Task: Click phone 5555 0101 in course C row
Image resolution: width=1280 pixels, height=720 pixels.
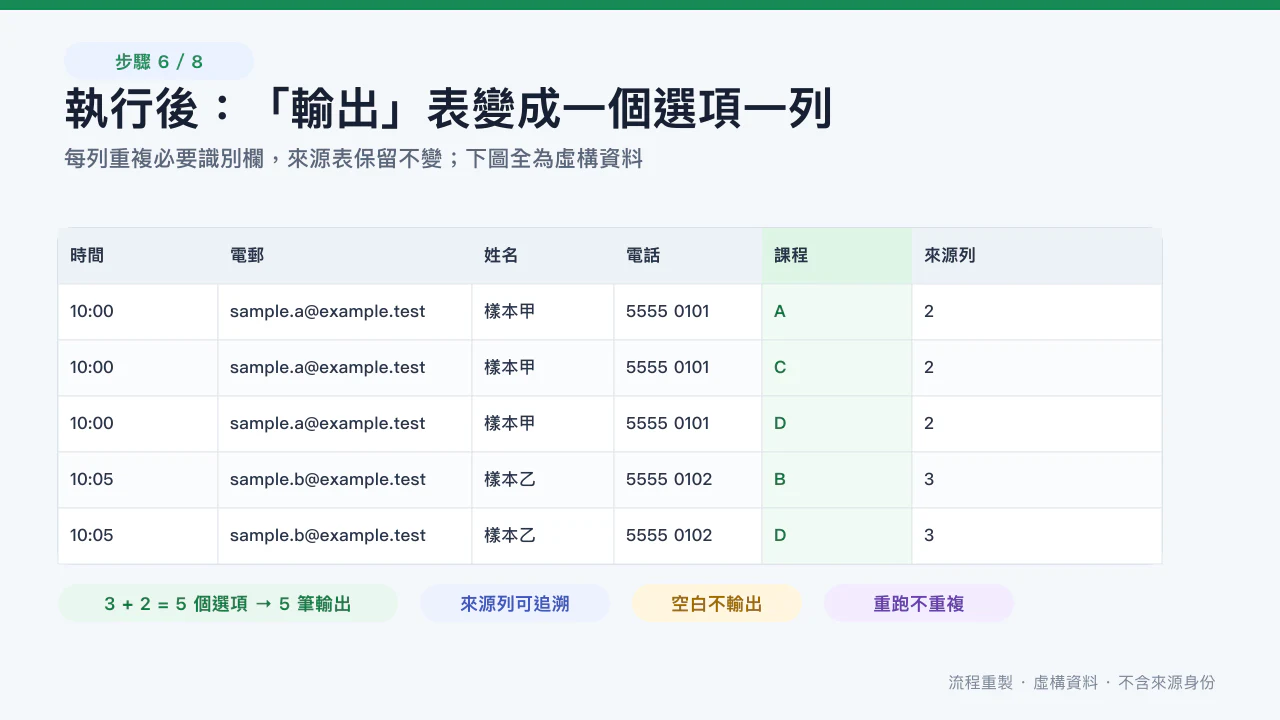Action: click(x=688, y=368)
